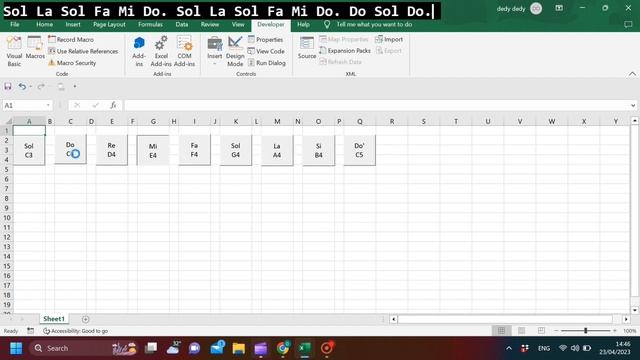
Task: Play the Sol G4 button
Action: pyautogui.click(x=236, y=150)
